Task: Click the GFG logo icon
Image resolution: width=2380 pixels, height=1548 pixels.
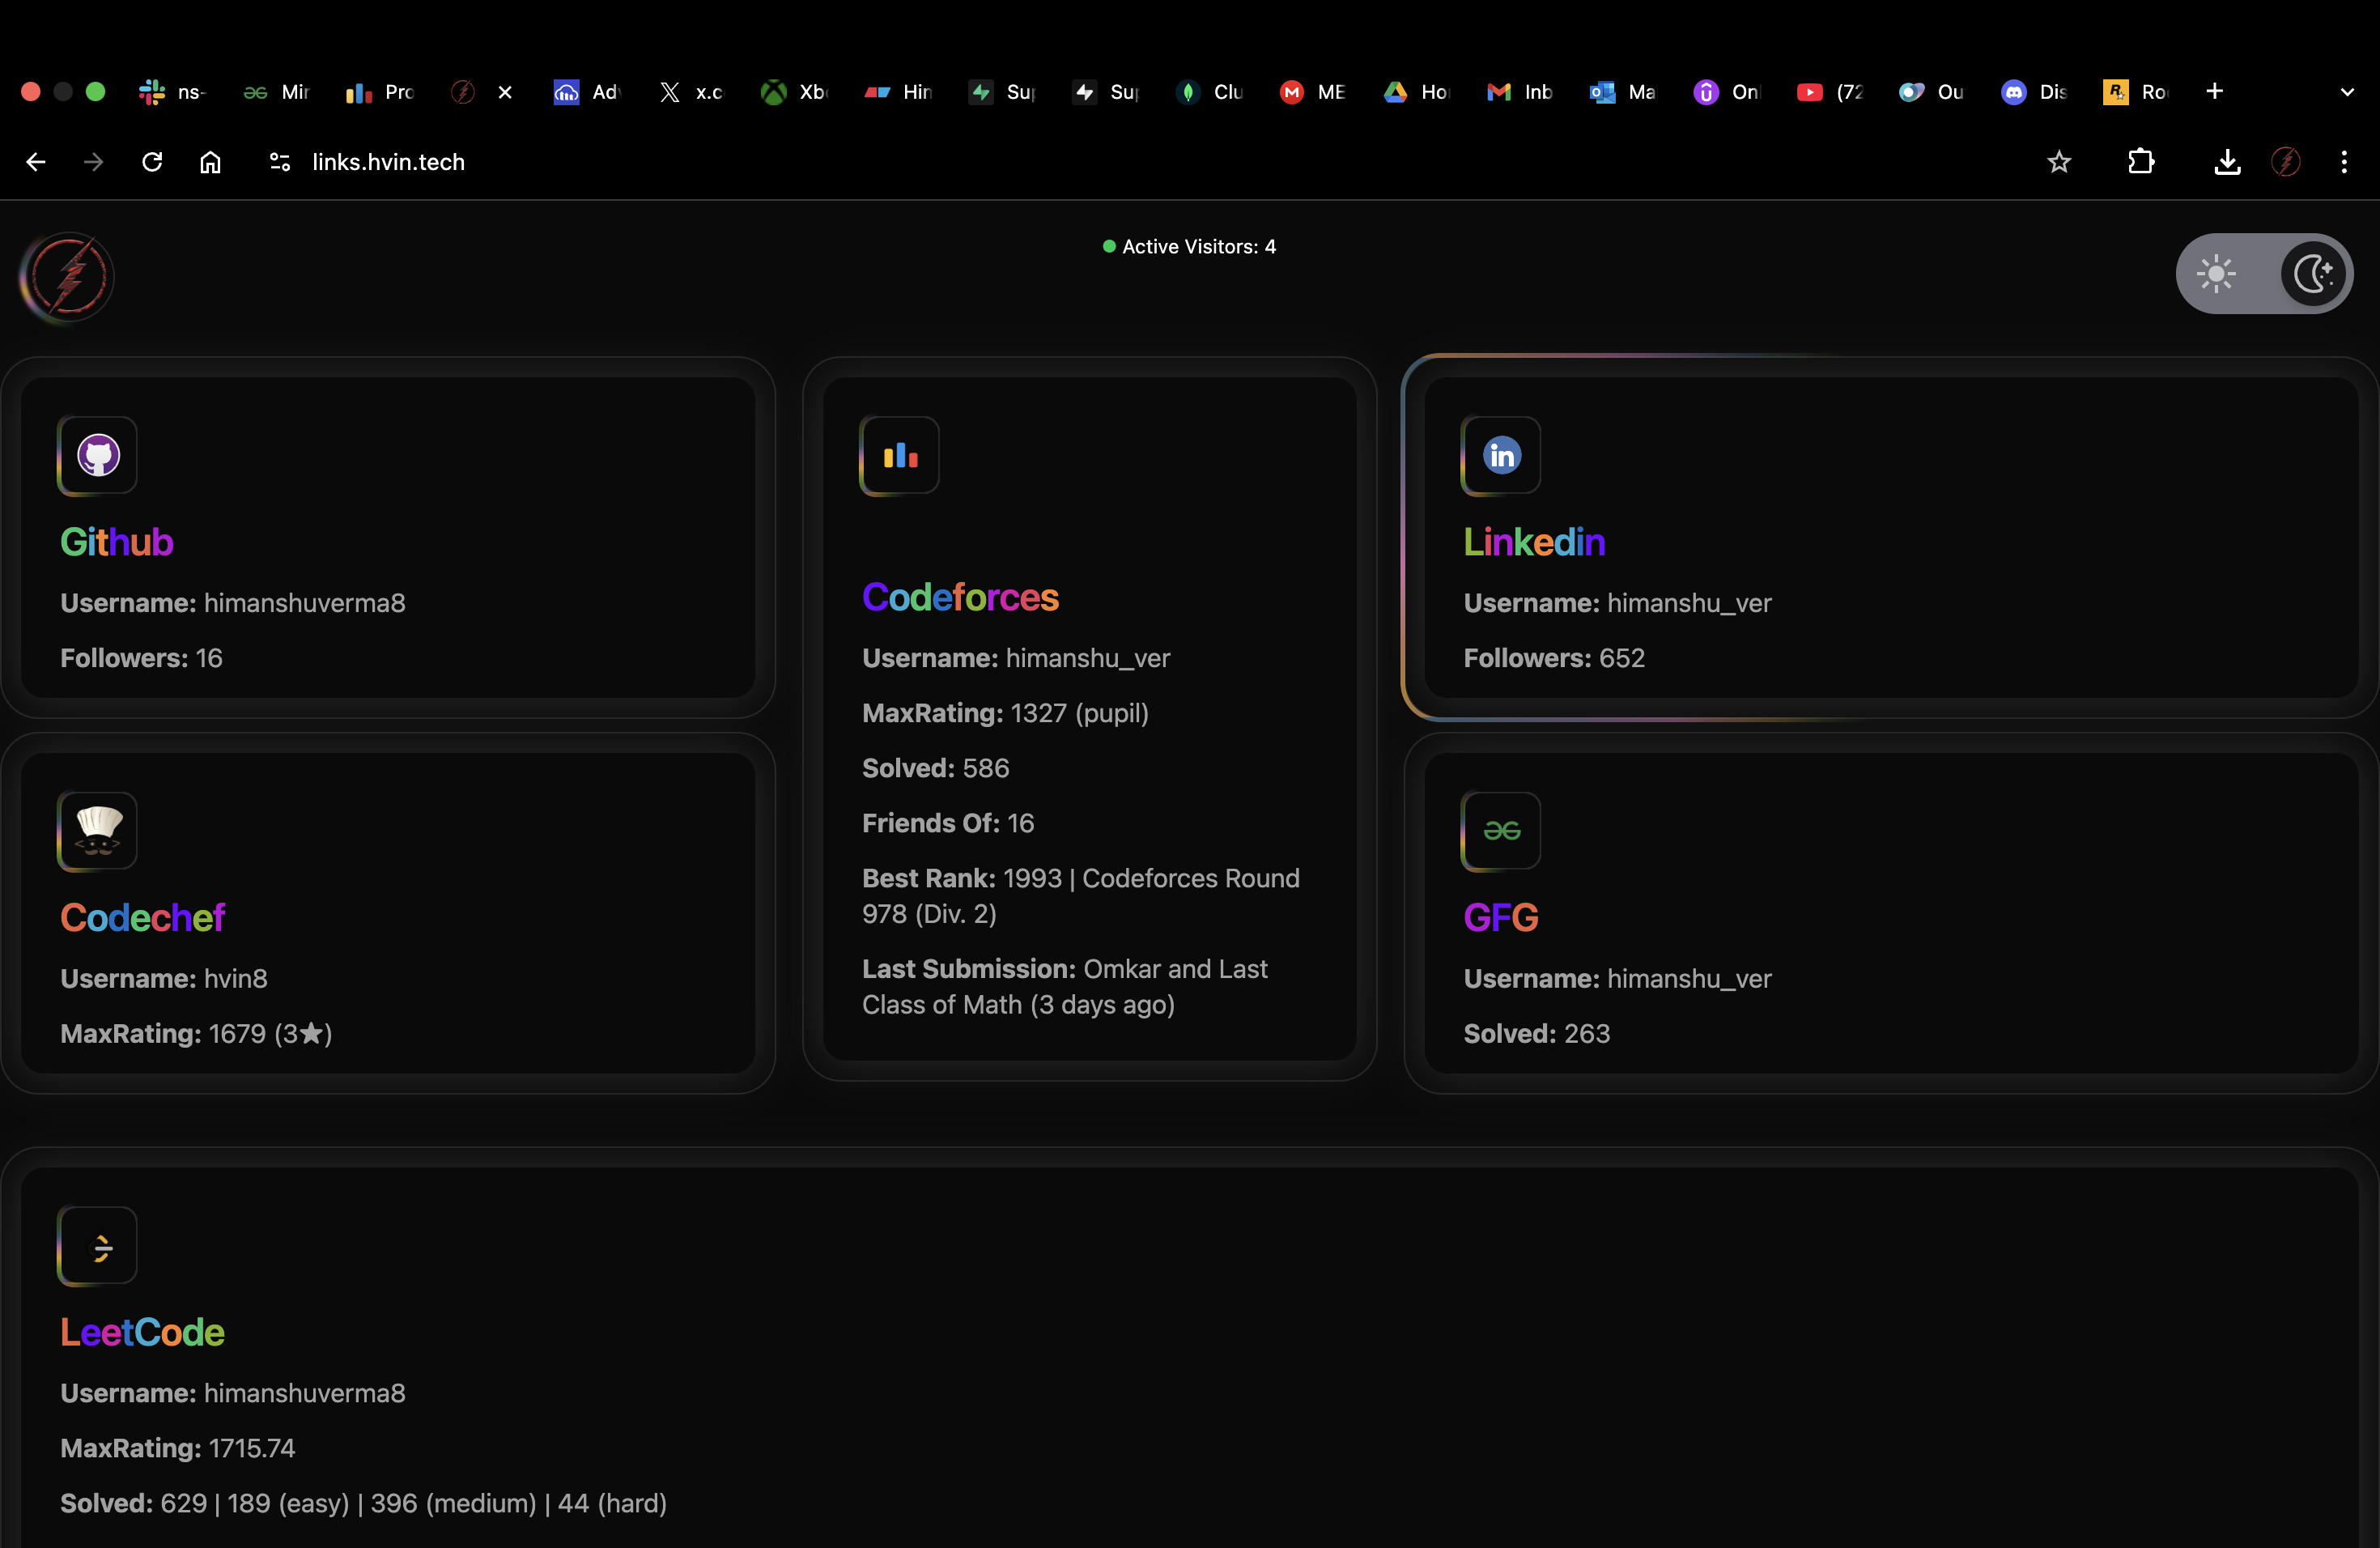Action: (x=1501, y=831)
